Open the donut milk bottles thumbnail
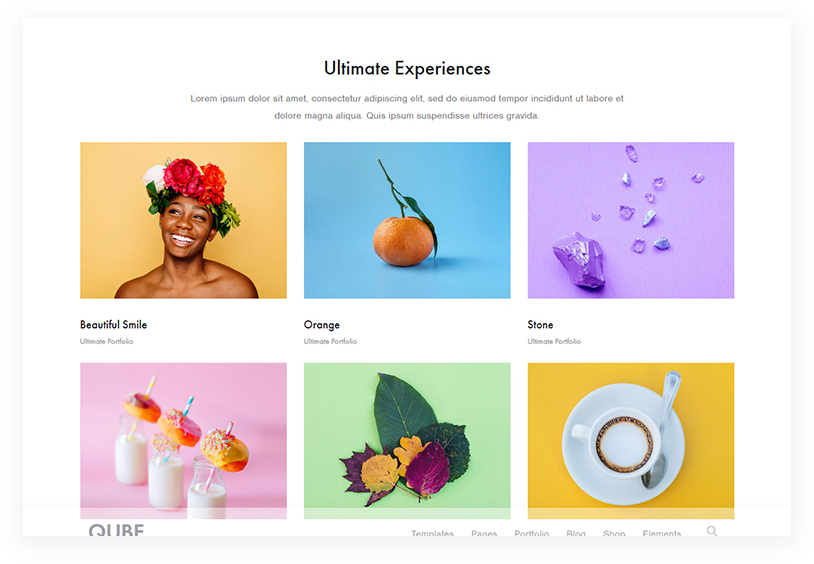814x564 pixels. click(x=183, y=440)
